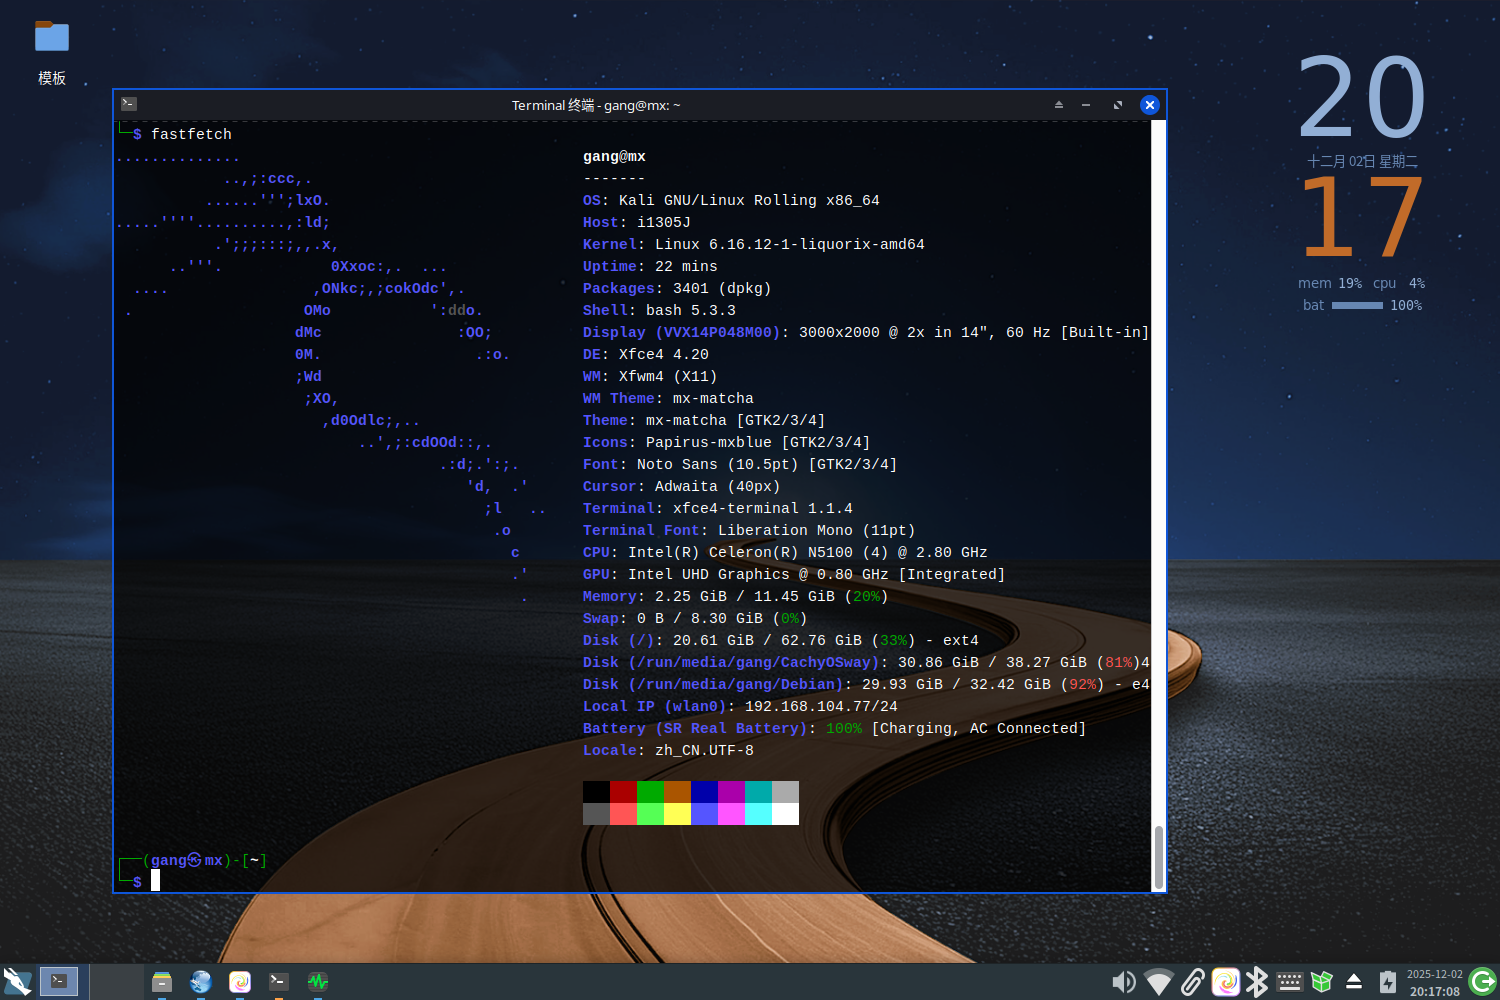Click the 'fastfetch' command text
Image resolution: width=1500 pixels, height=1000 pixels.
pyautogui.click(x=191, y=134)
